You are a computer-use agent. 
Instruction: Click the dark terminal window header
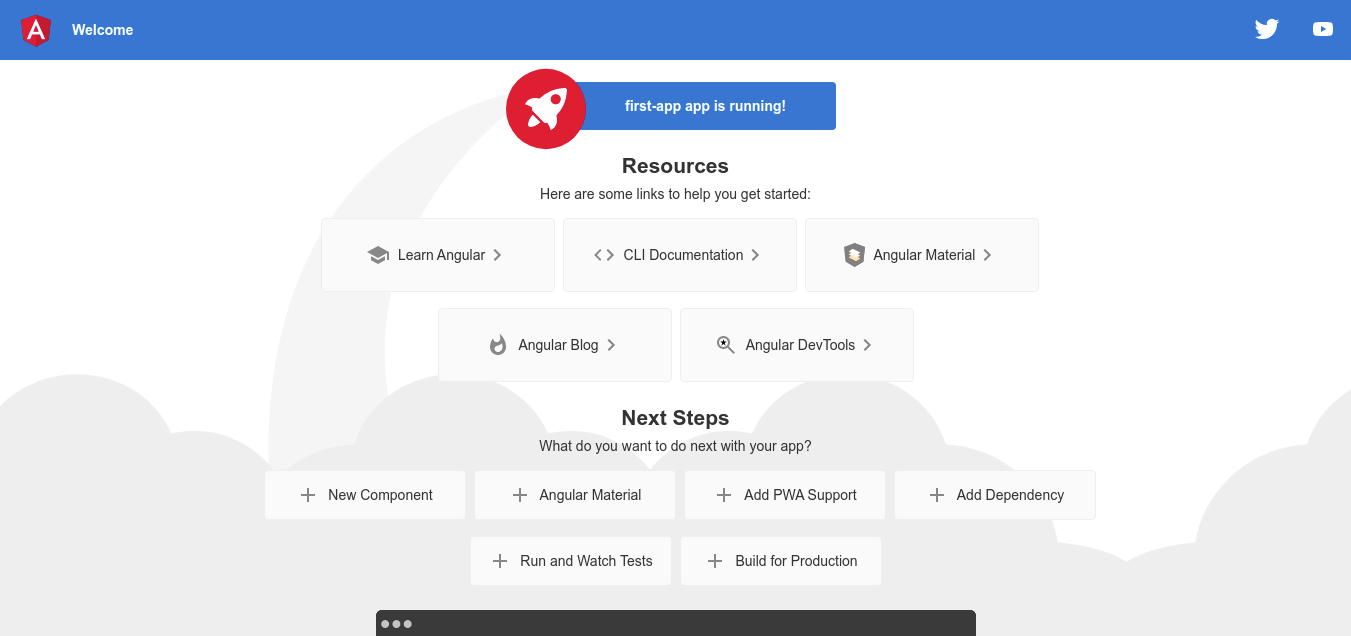tap(676, 623)
